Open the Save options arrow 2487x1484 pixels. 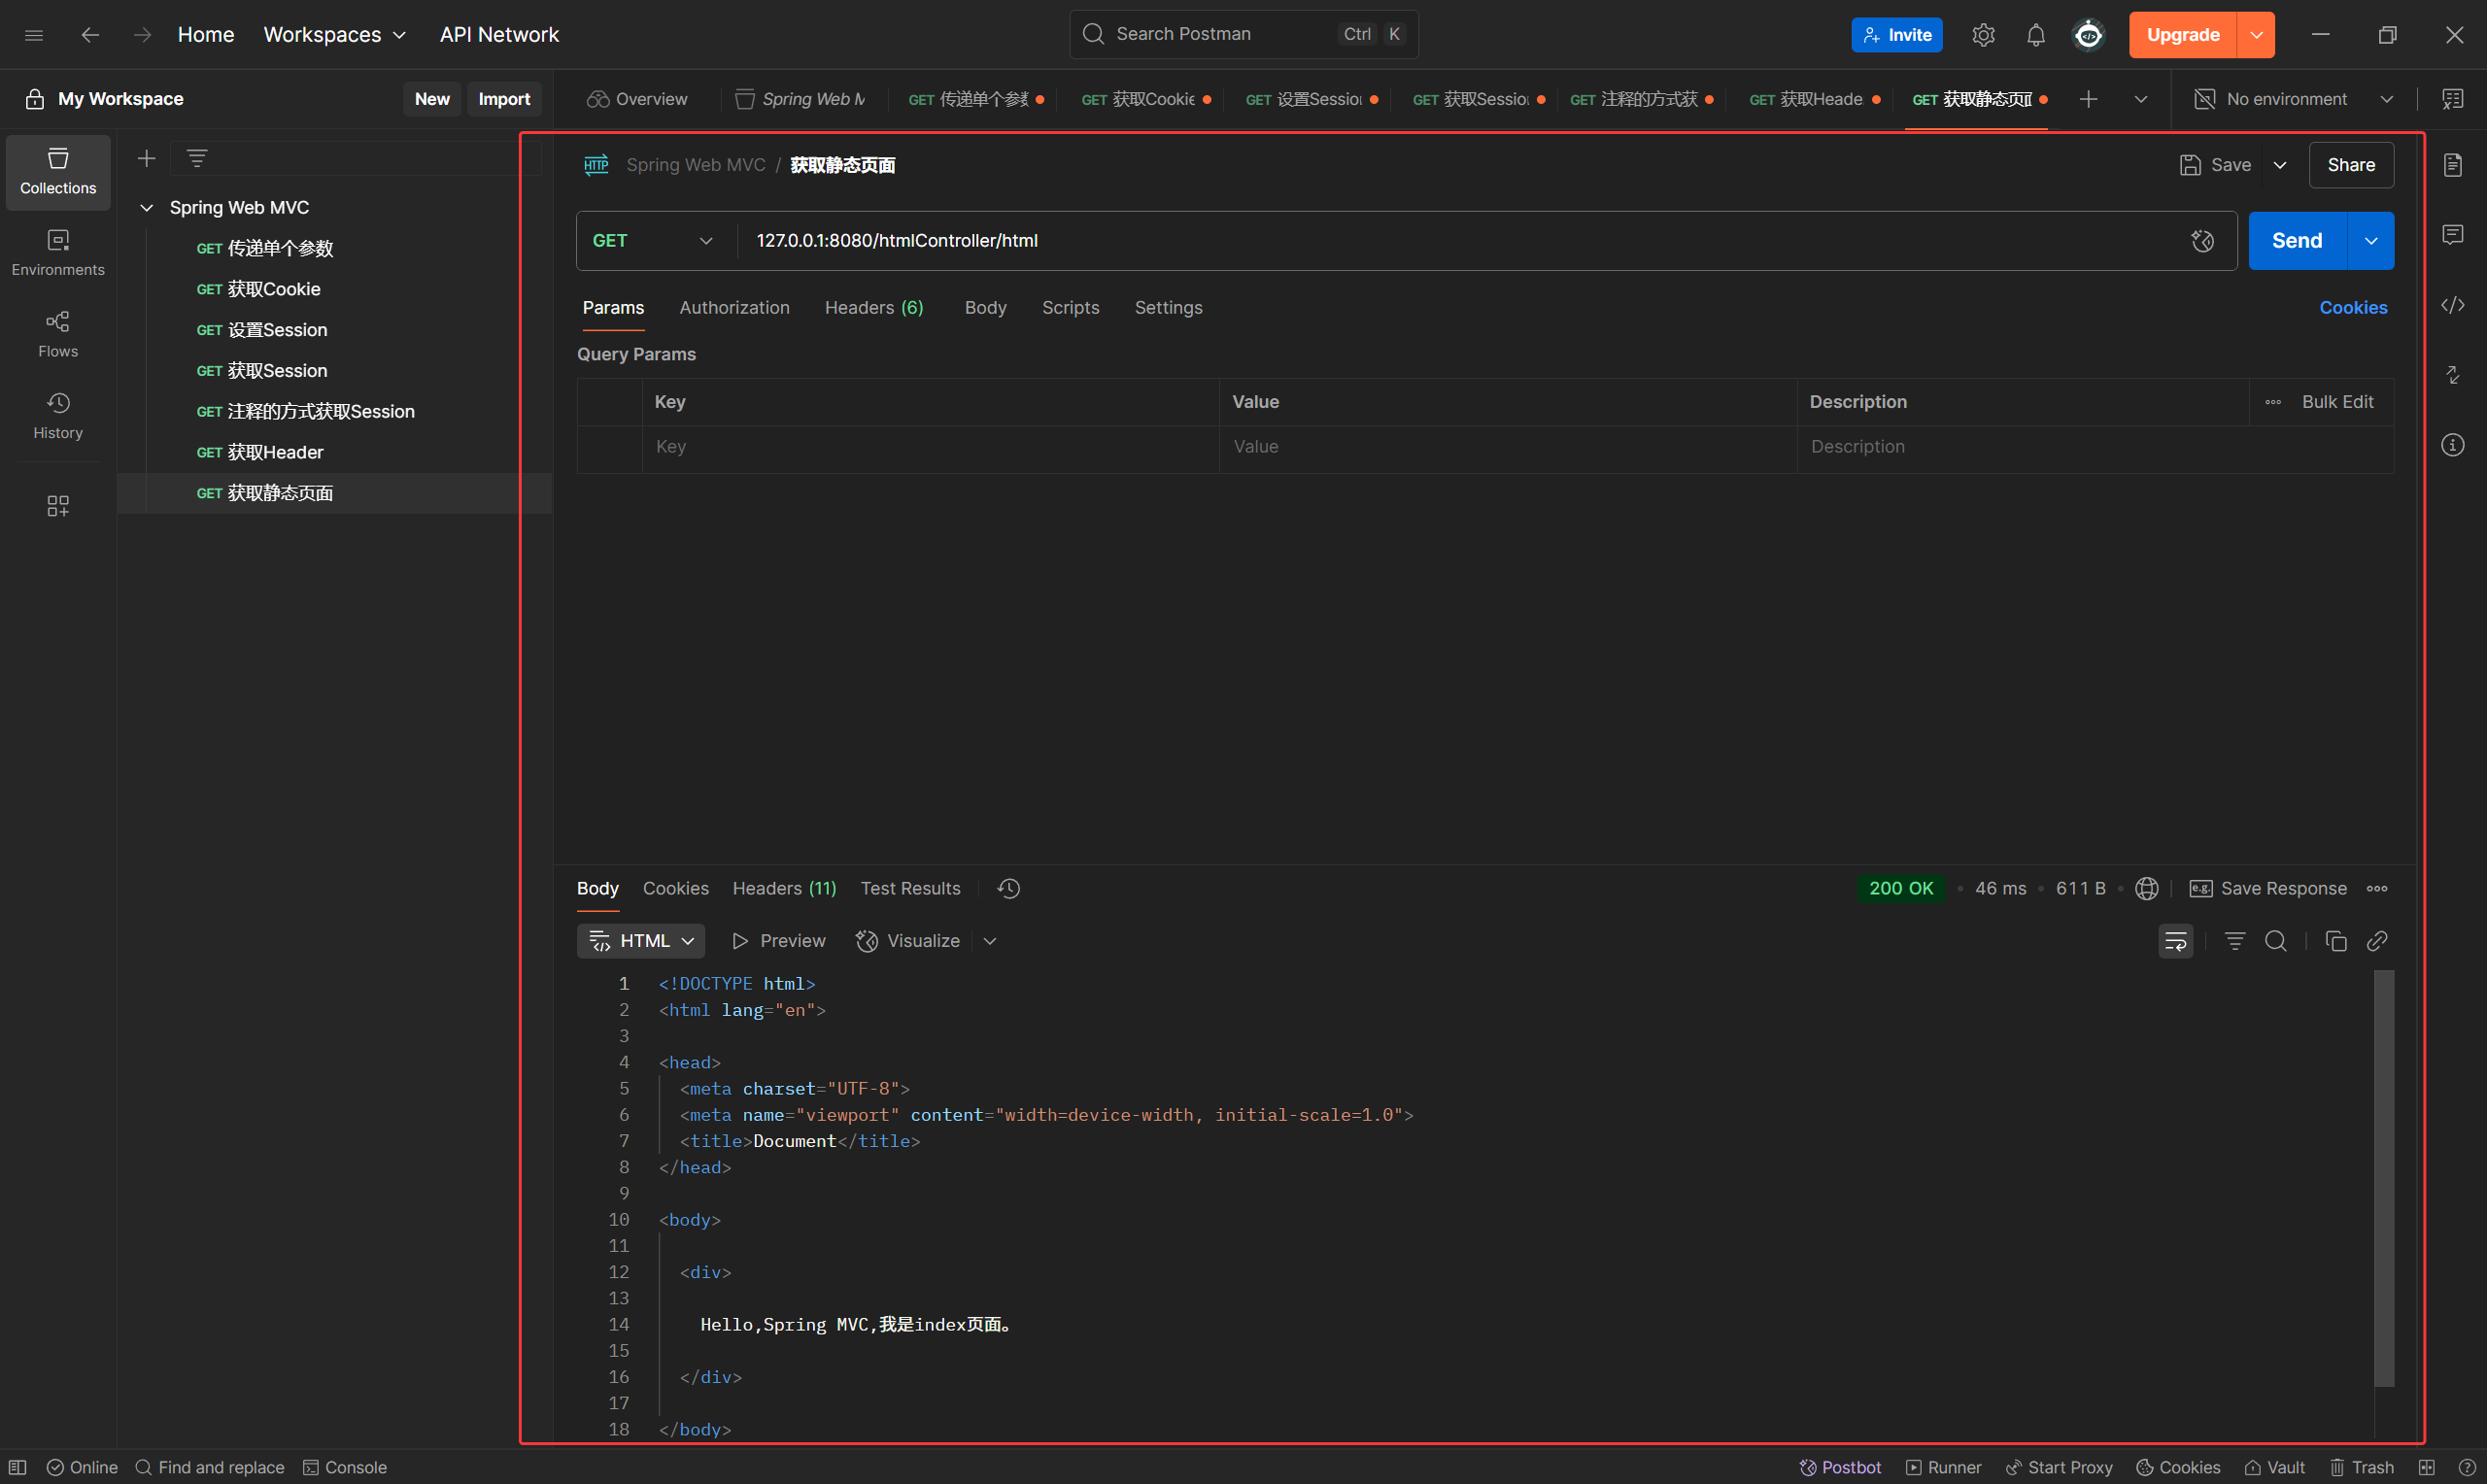coord(2280,165)
